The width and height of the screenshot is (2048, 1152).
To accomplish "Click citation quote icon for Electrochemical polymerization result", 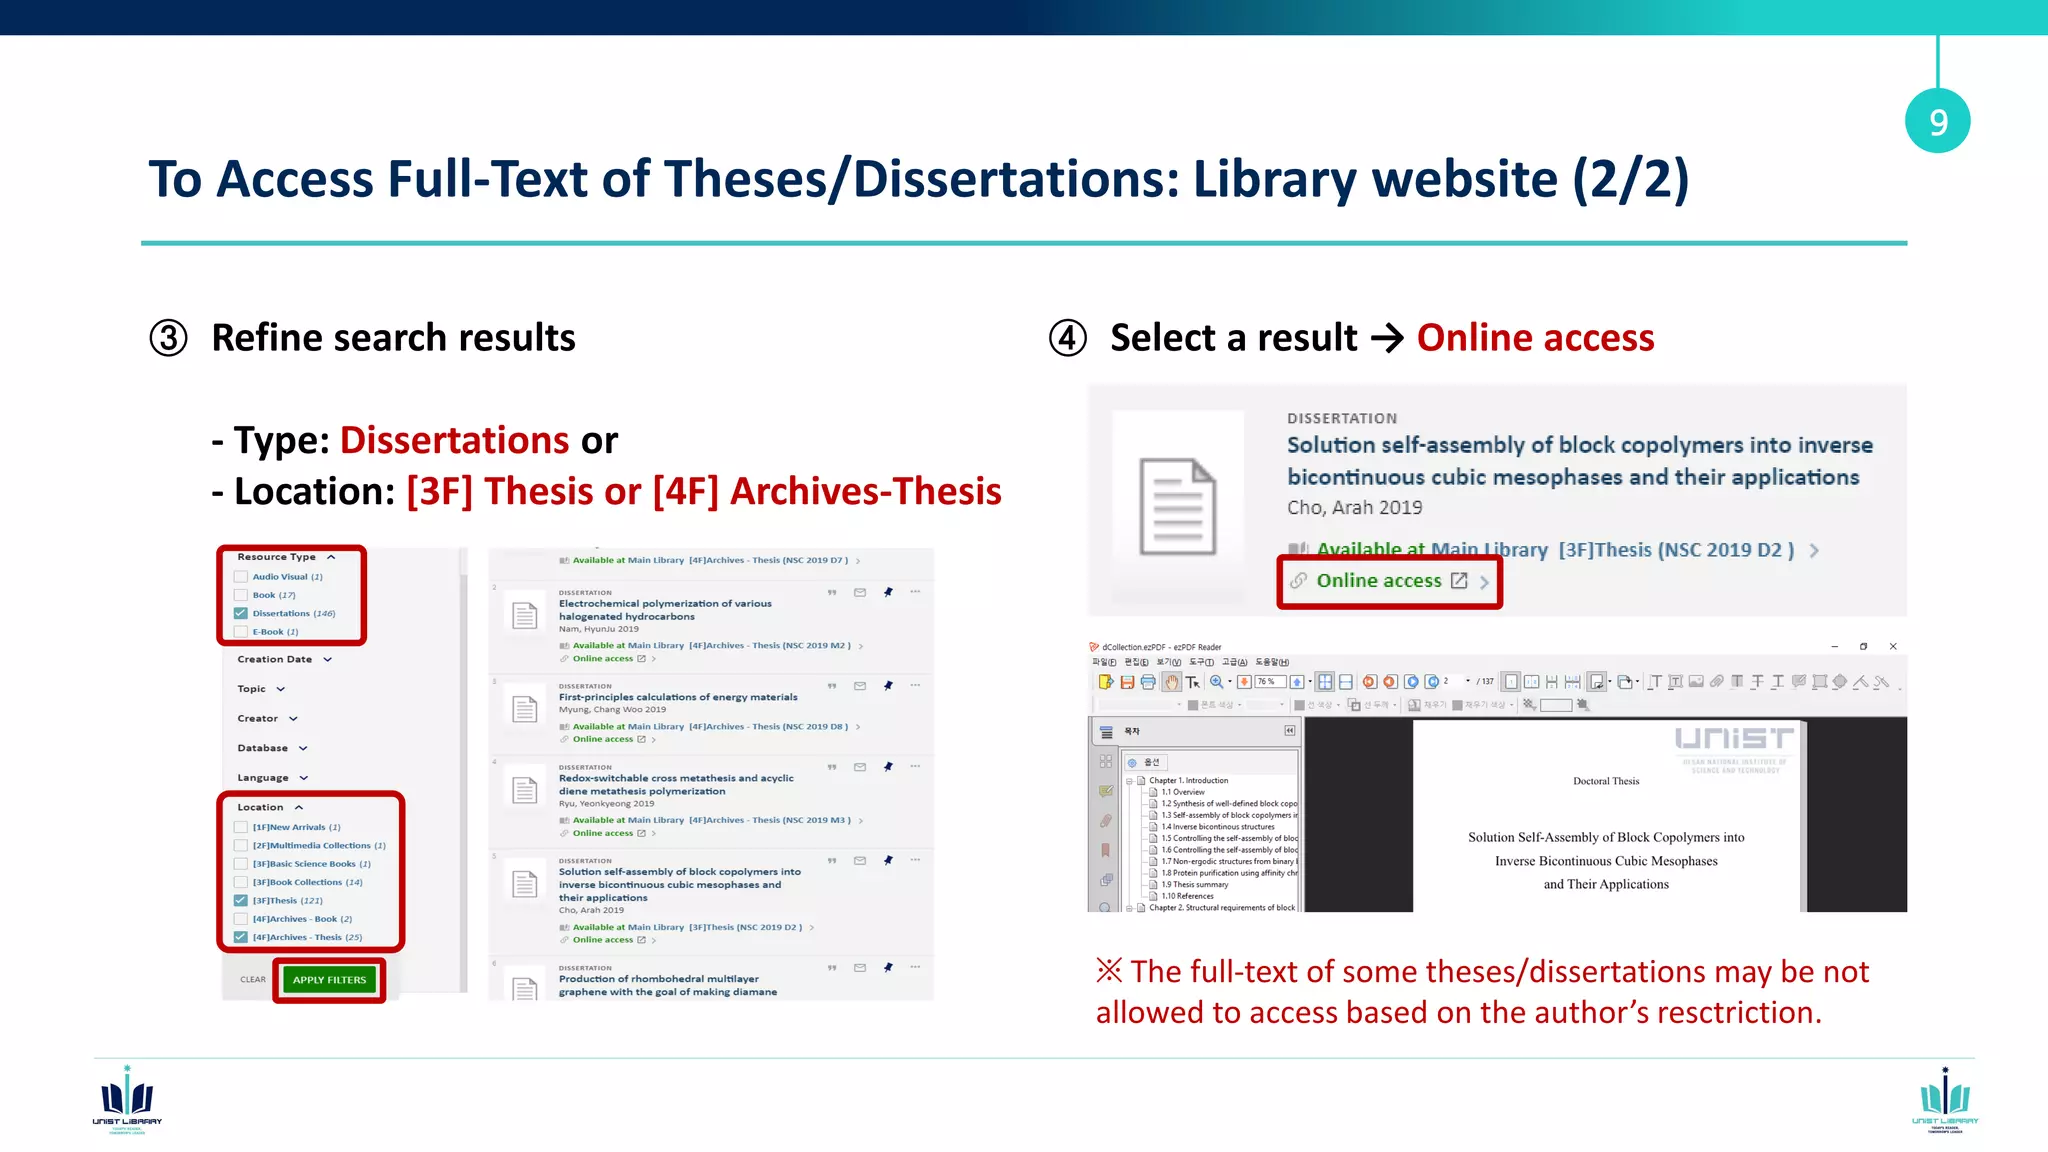I will tap(832, 593).
